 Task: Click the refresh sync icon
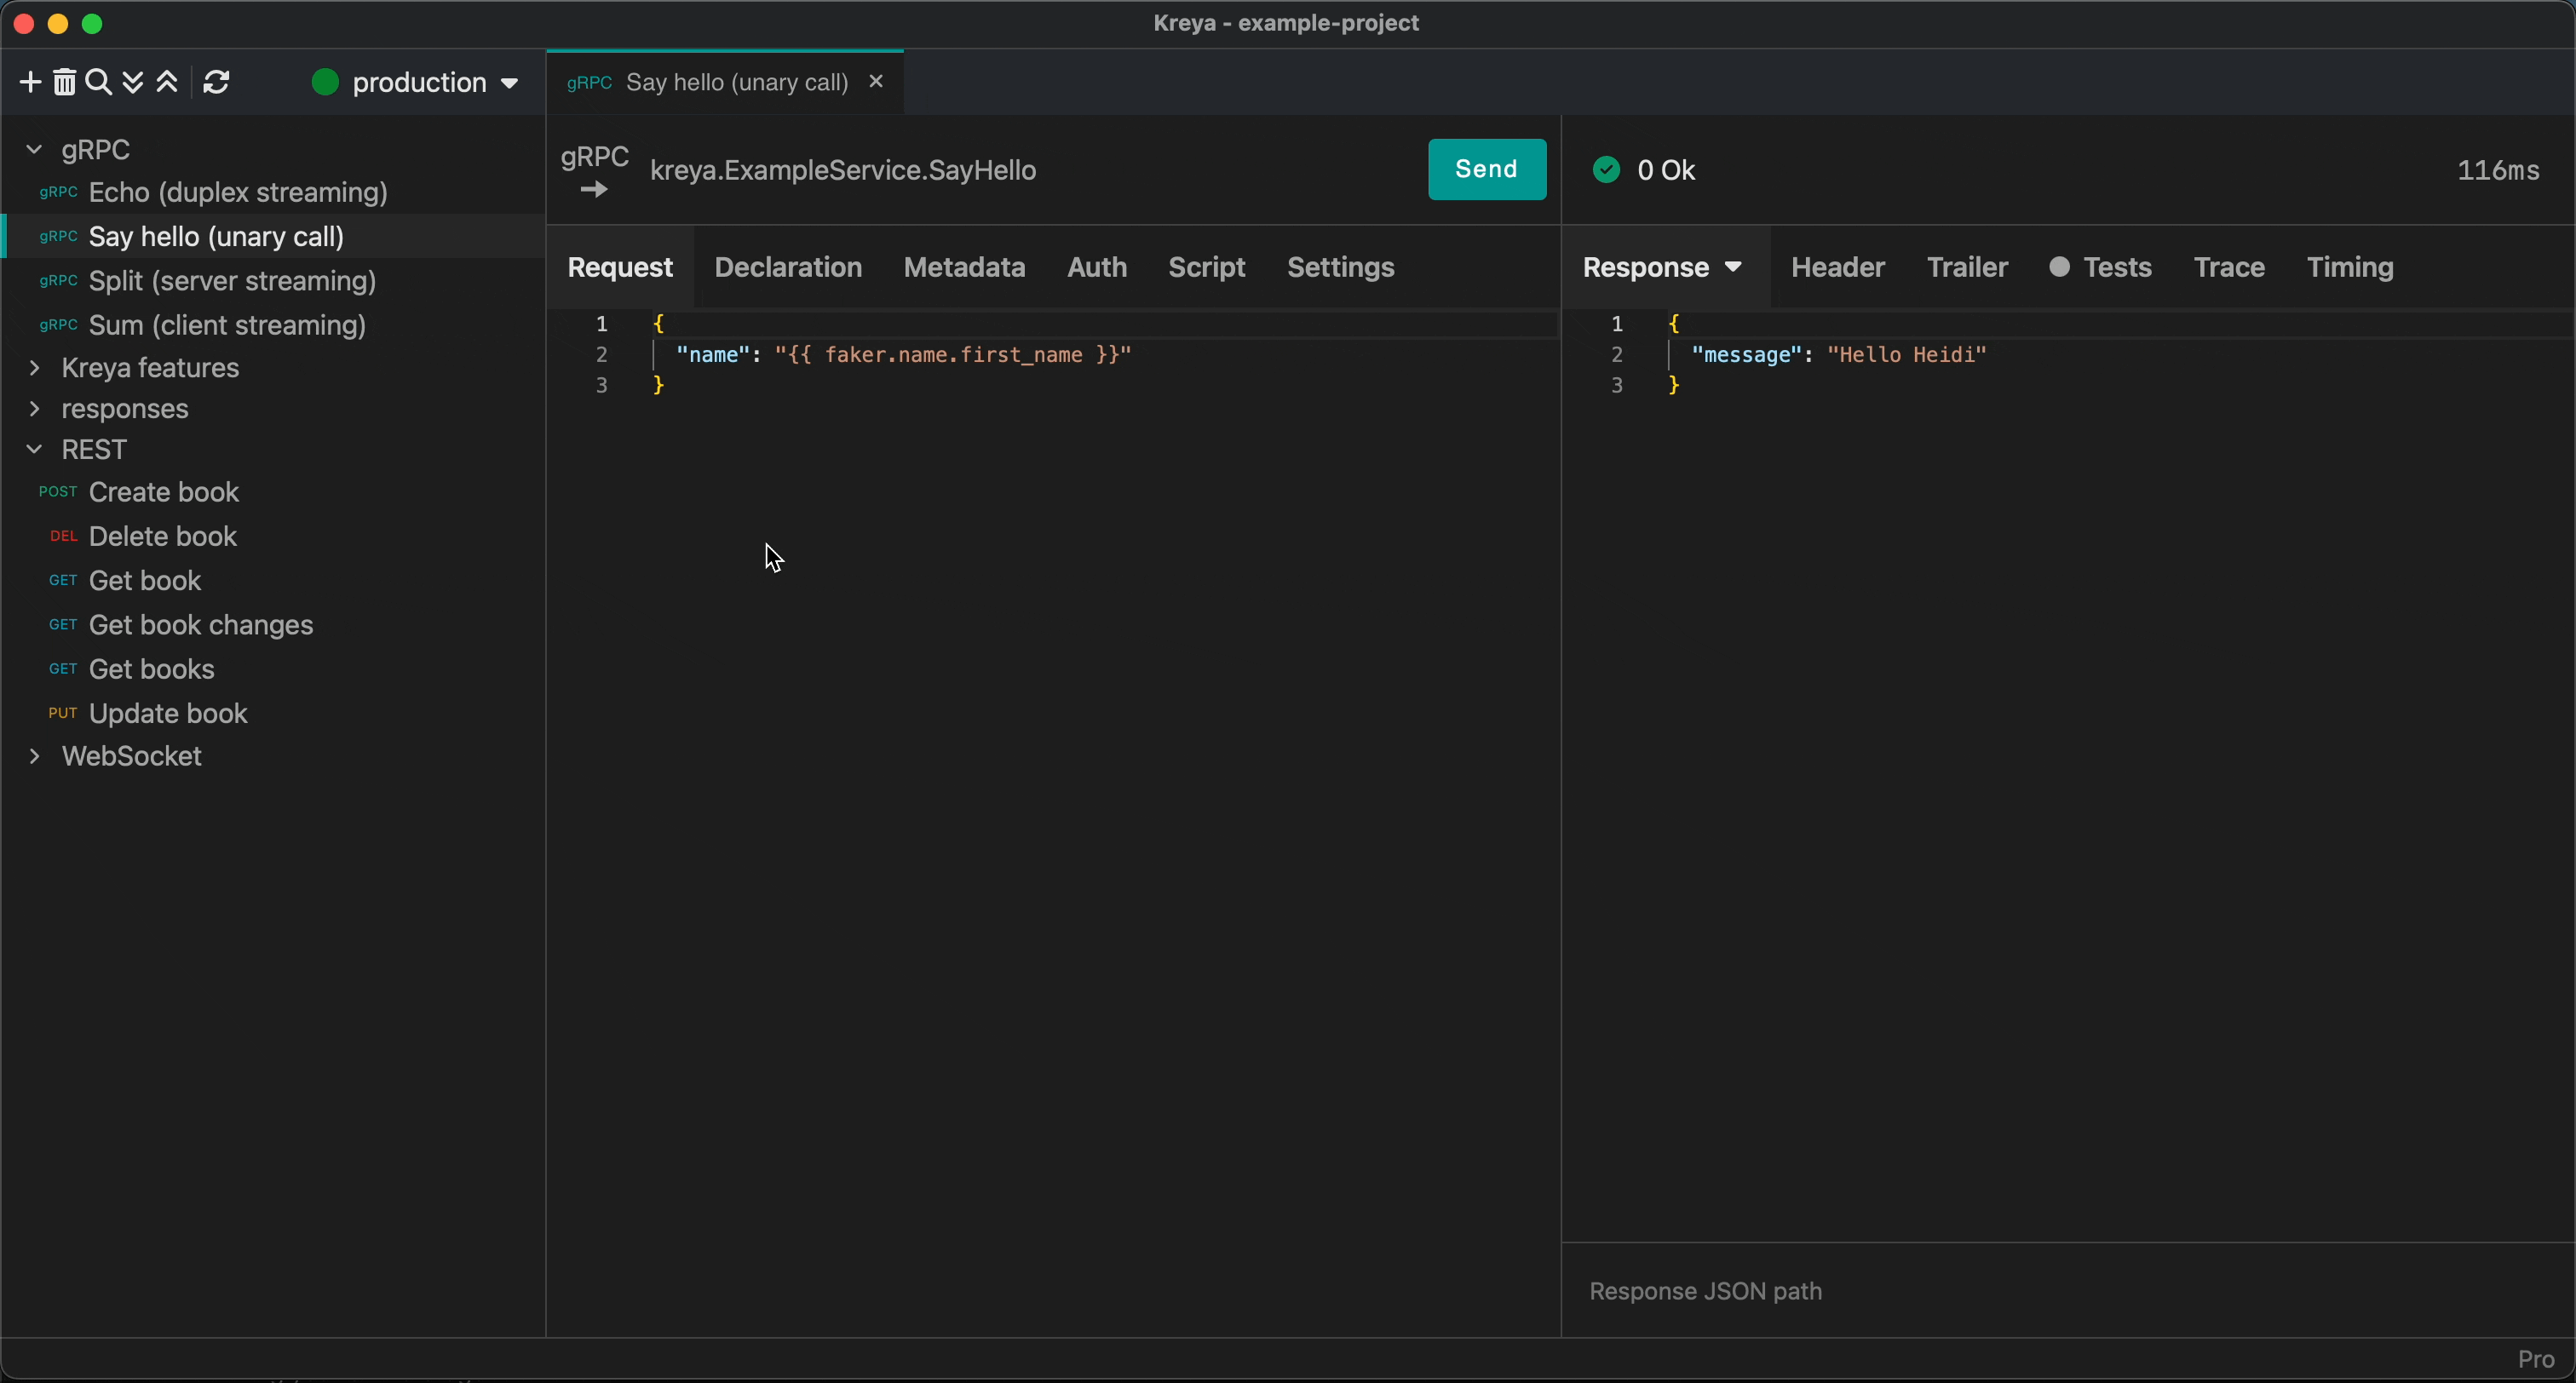pyautogui.click(x=216, y=82)
